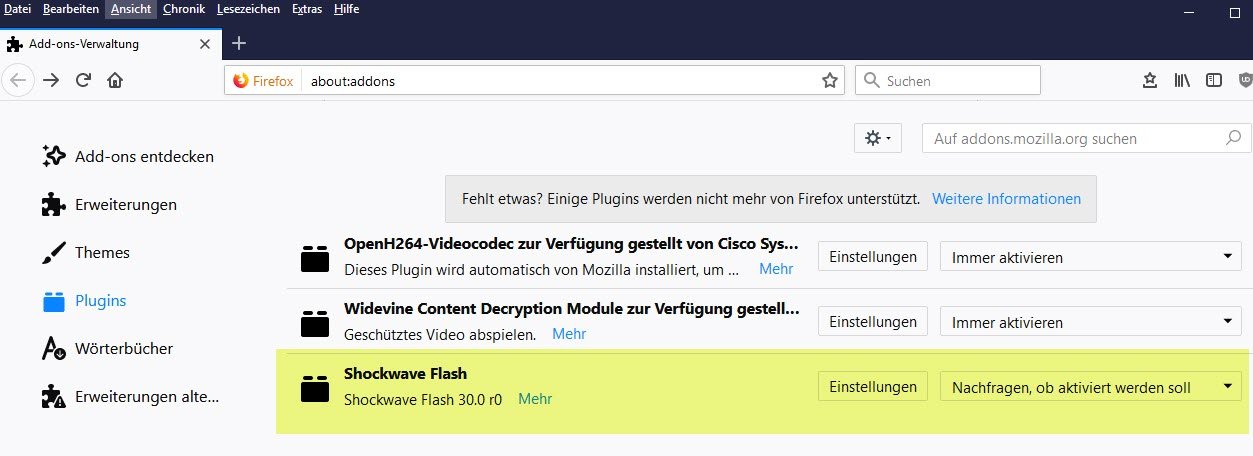Image resolution: width=1253 pixels, height=456 pixels.
Task: Bookmark this page with the star icon
Action: click(829, 81)
